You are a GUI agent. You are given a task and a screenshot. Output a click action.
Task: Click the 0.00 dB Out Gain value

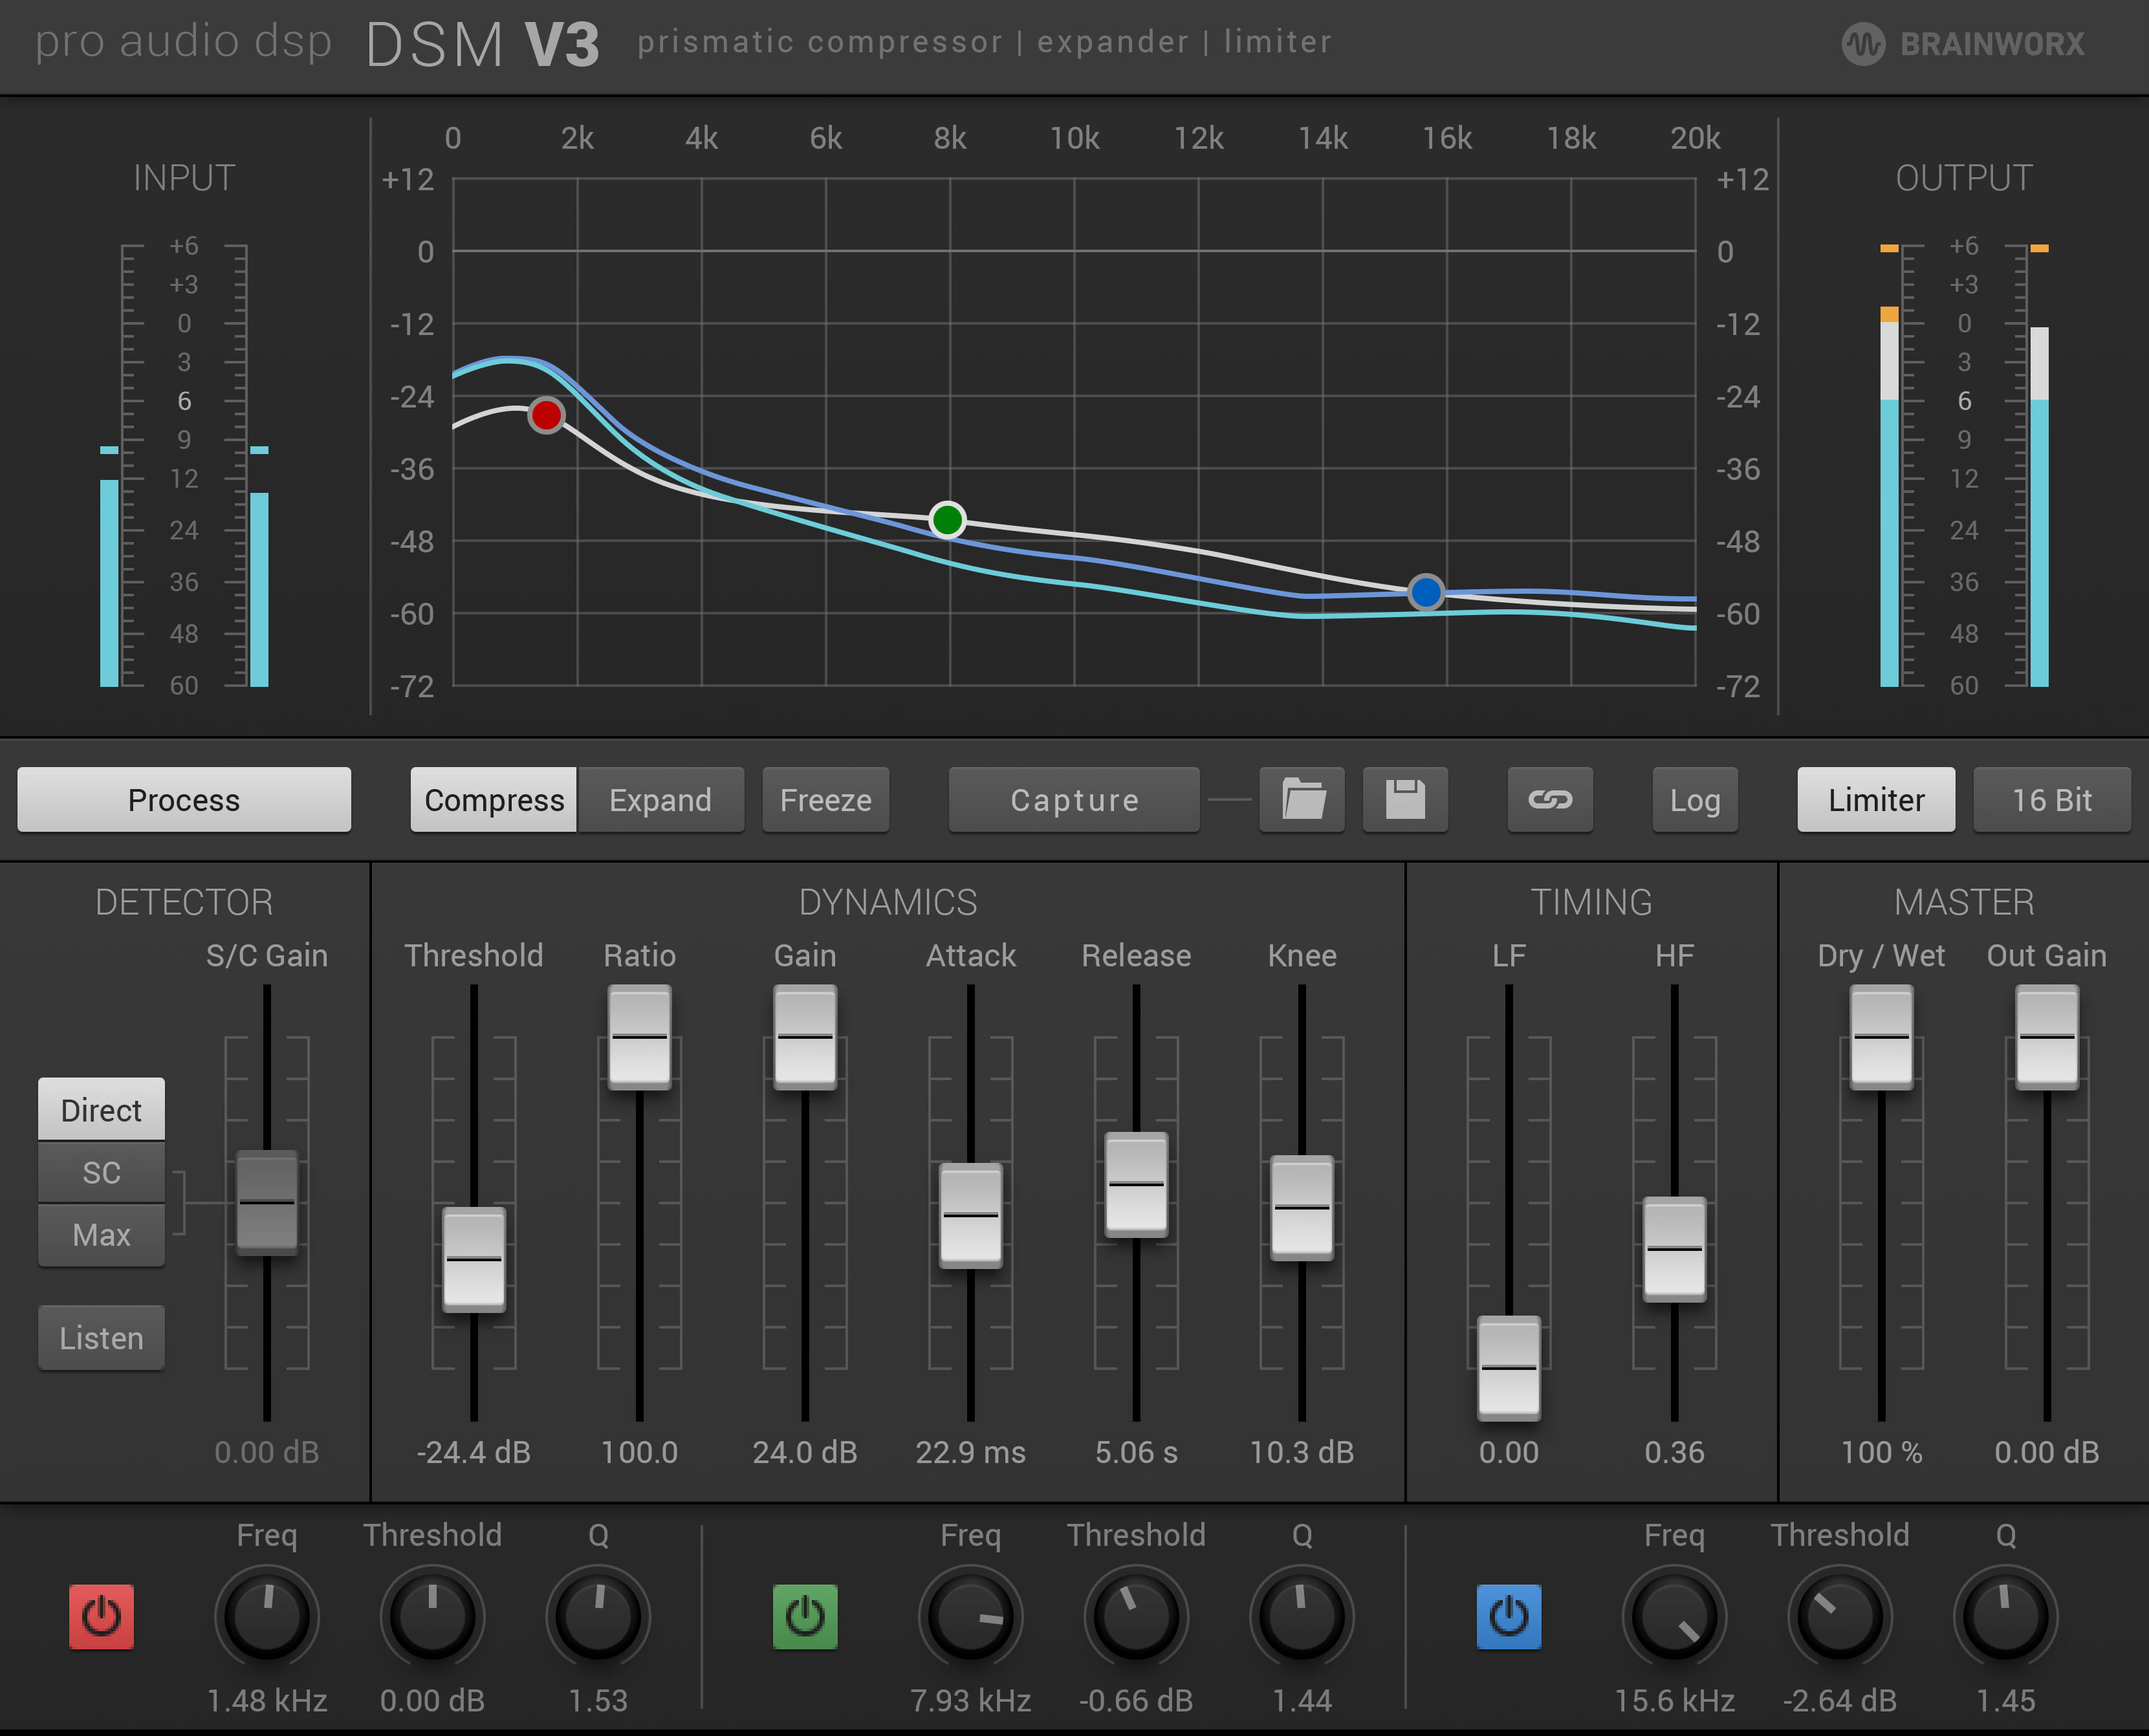2047,1452
